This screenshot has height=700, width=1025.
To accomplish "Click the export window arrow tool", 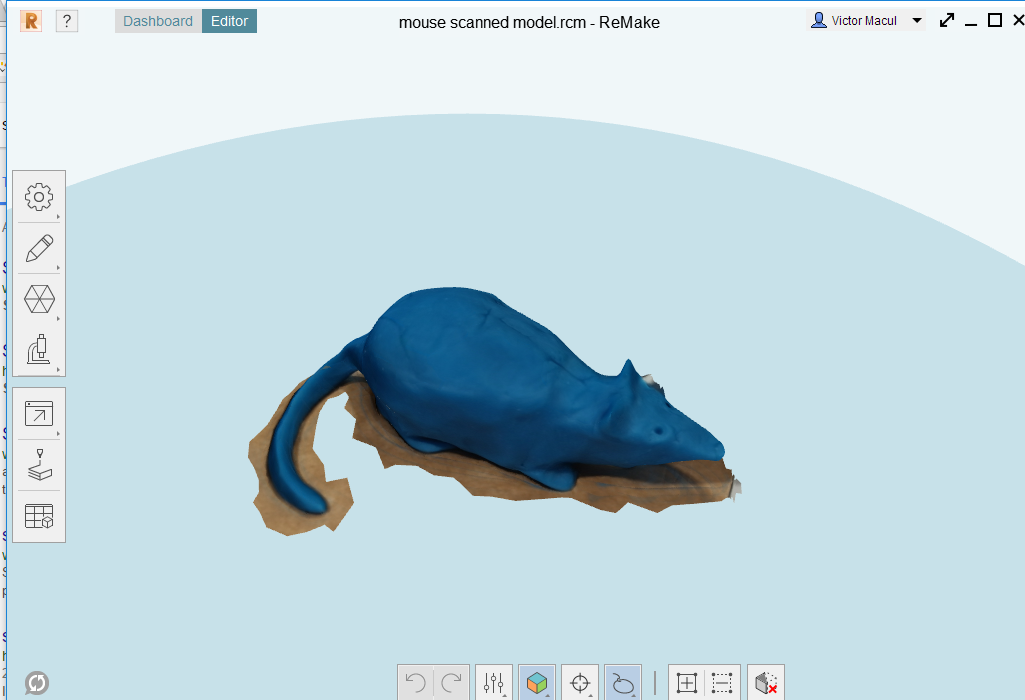I will (x=39, y=414).
